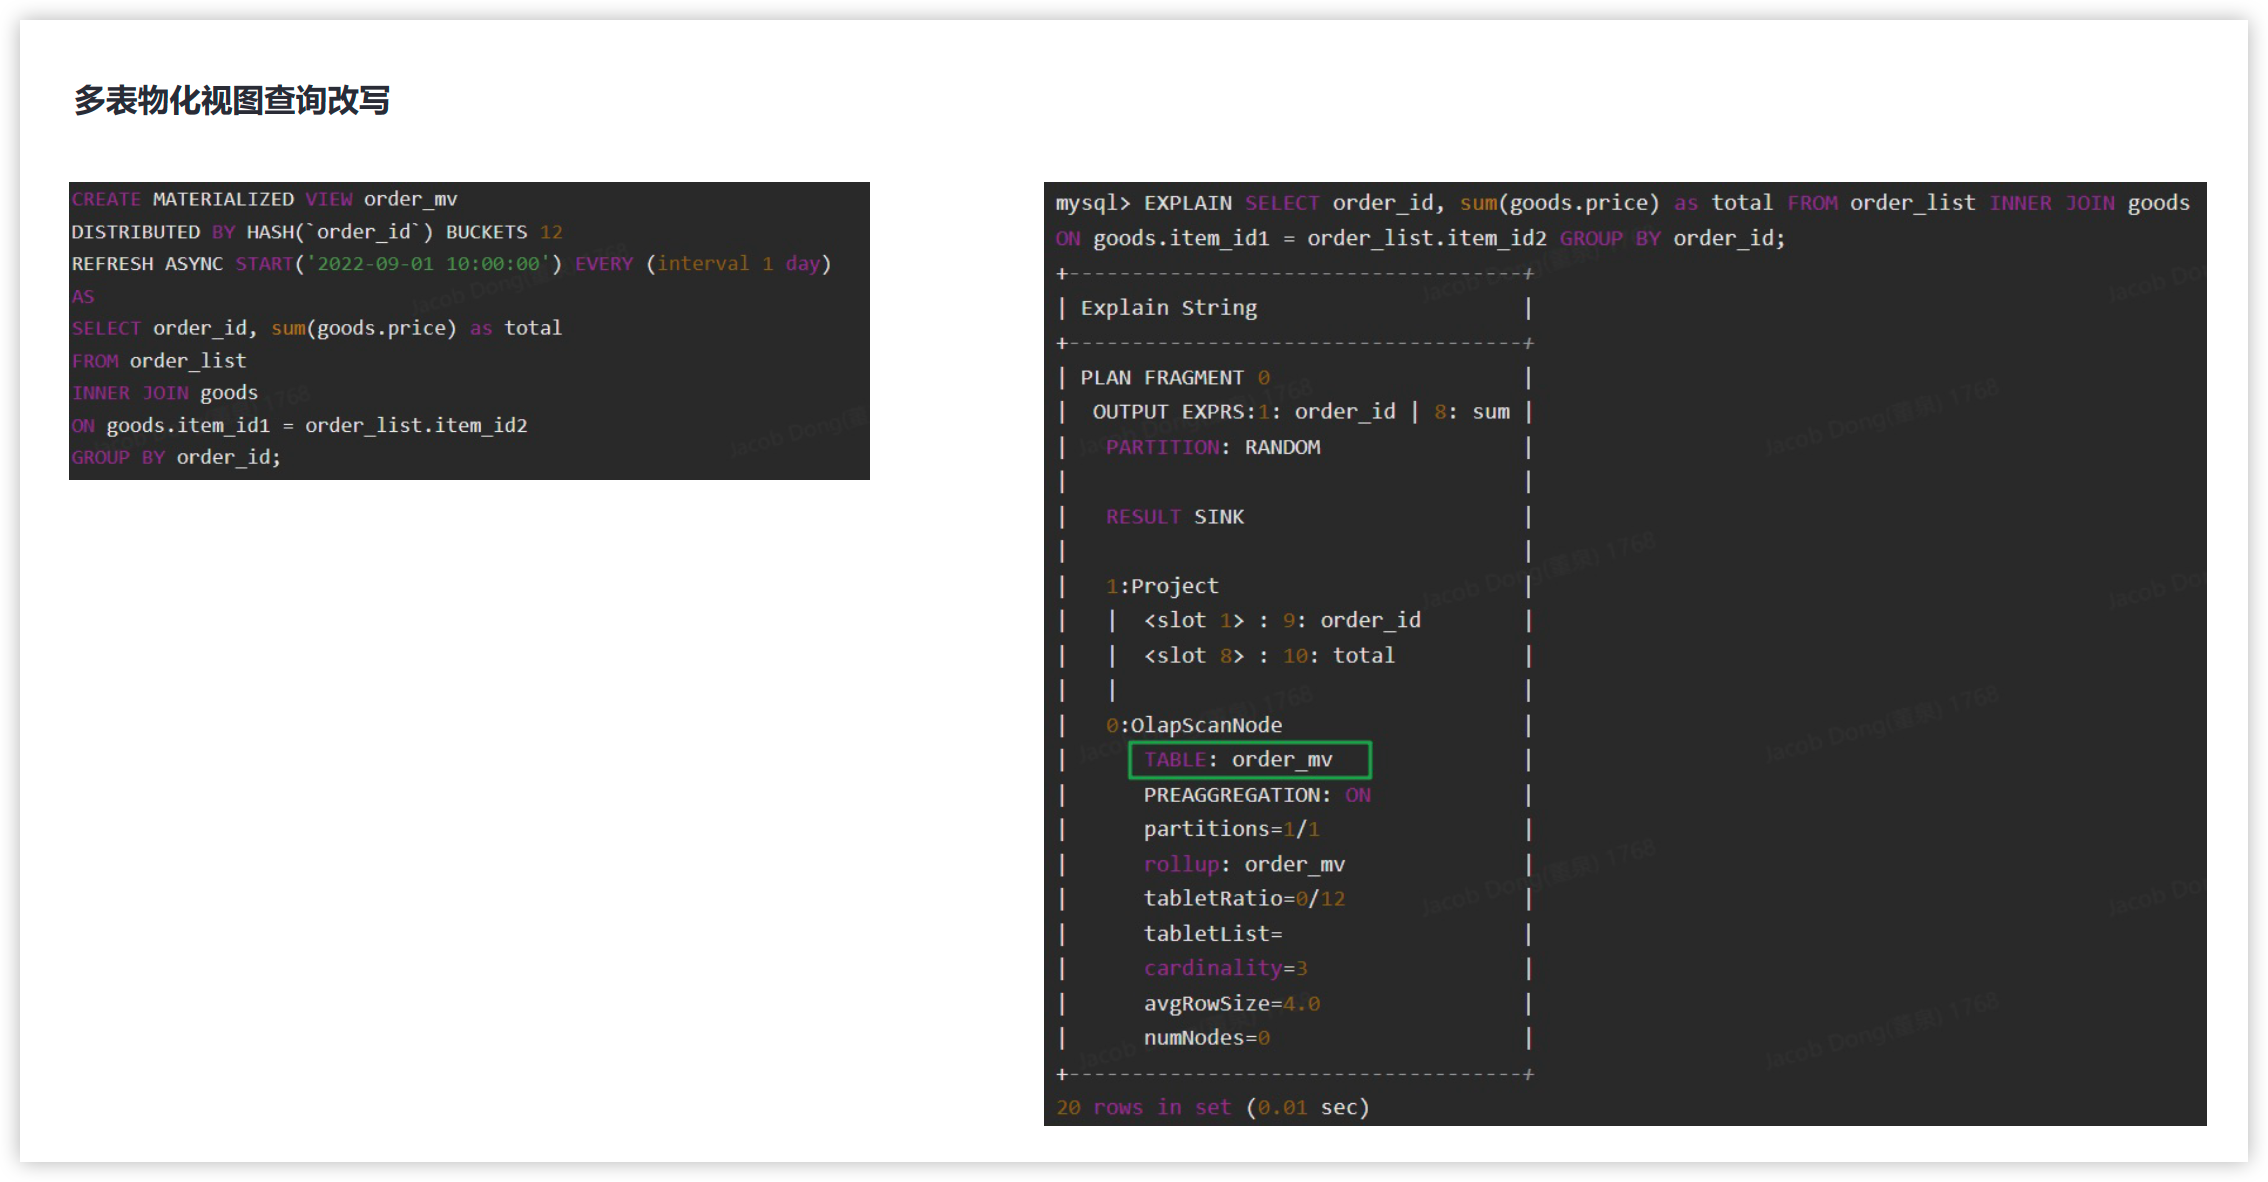The height and width of the screenshot is (1182, 2268).
Task: Click the PARTITION: RANDOM line
Action: (1212, 447)
